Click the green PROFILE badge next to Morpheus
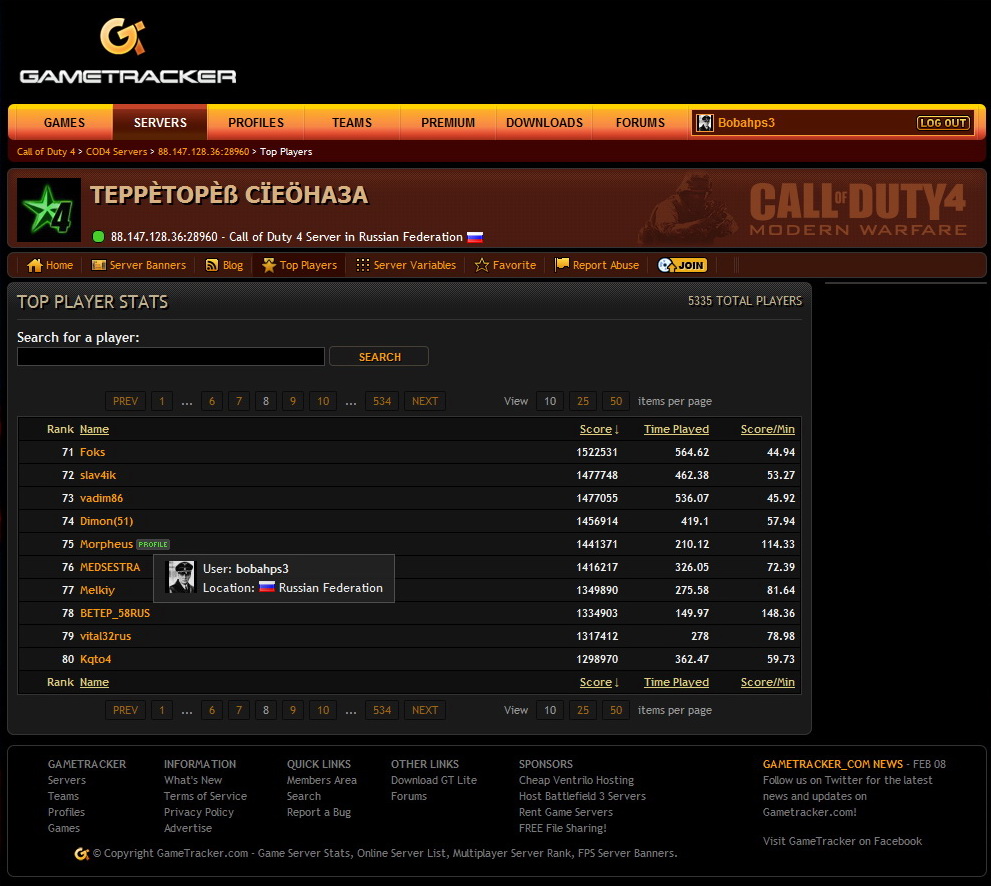Screen dimensions: 991x886 [153, 545]
